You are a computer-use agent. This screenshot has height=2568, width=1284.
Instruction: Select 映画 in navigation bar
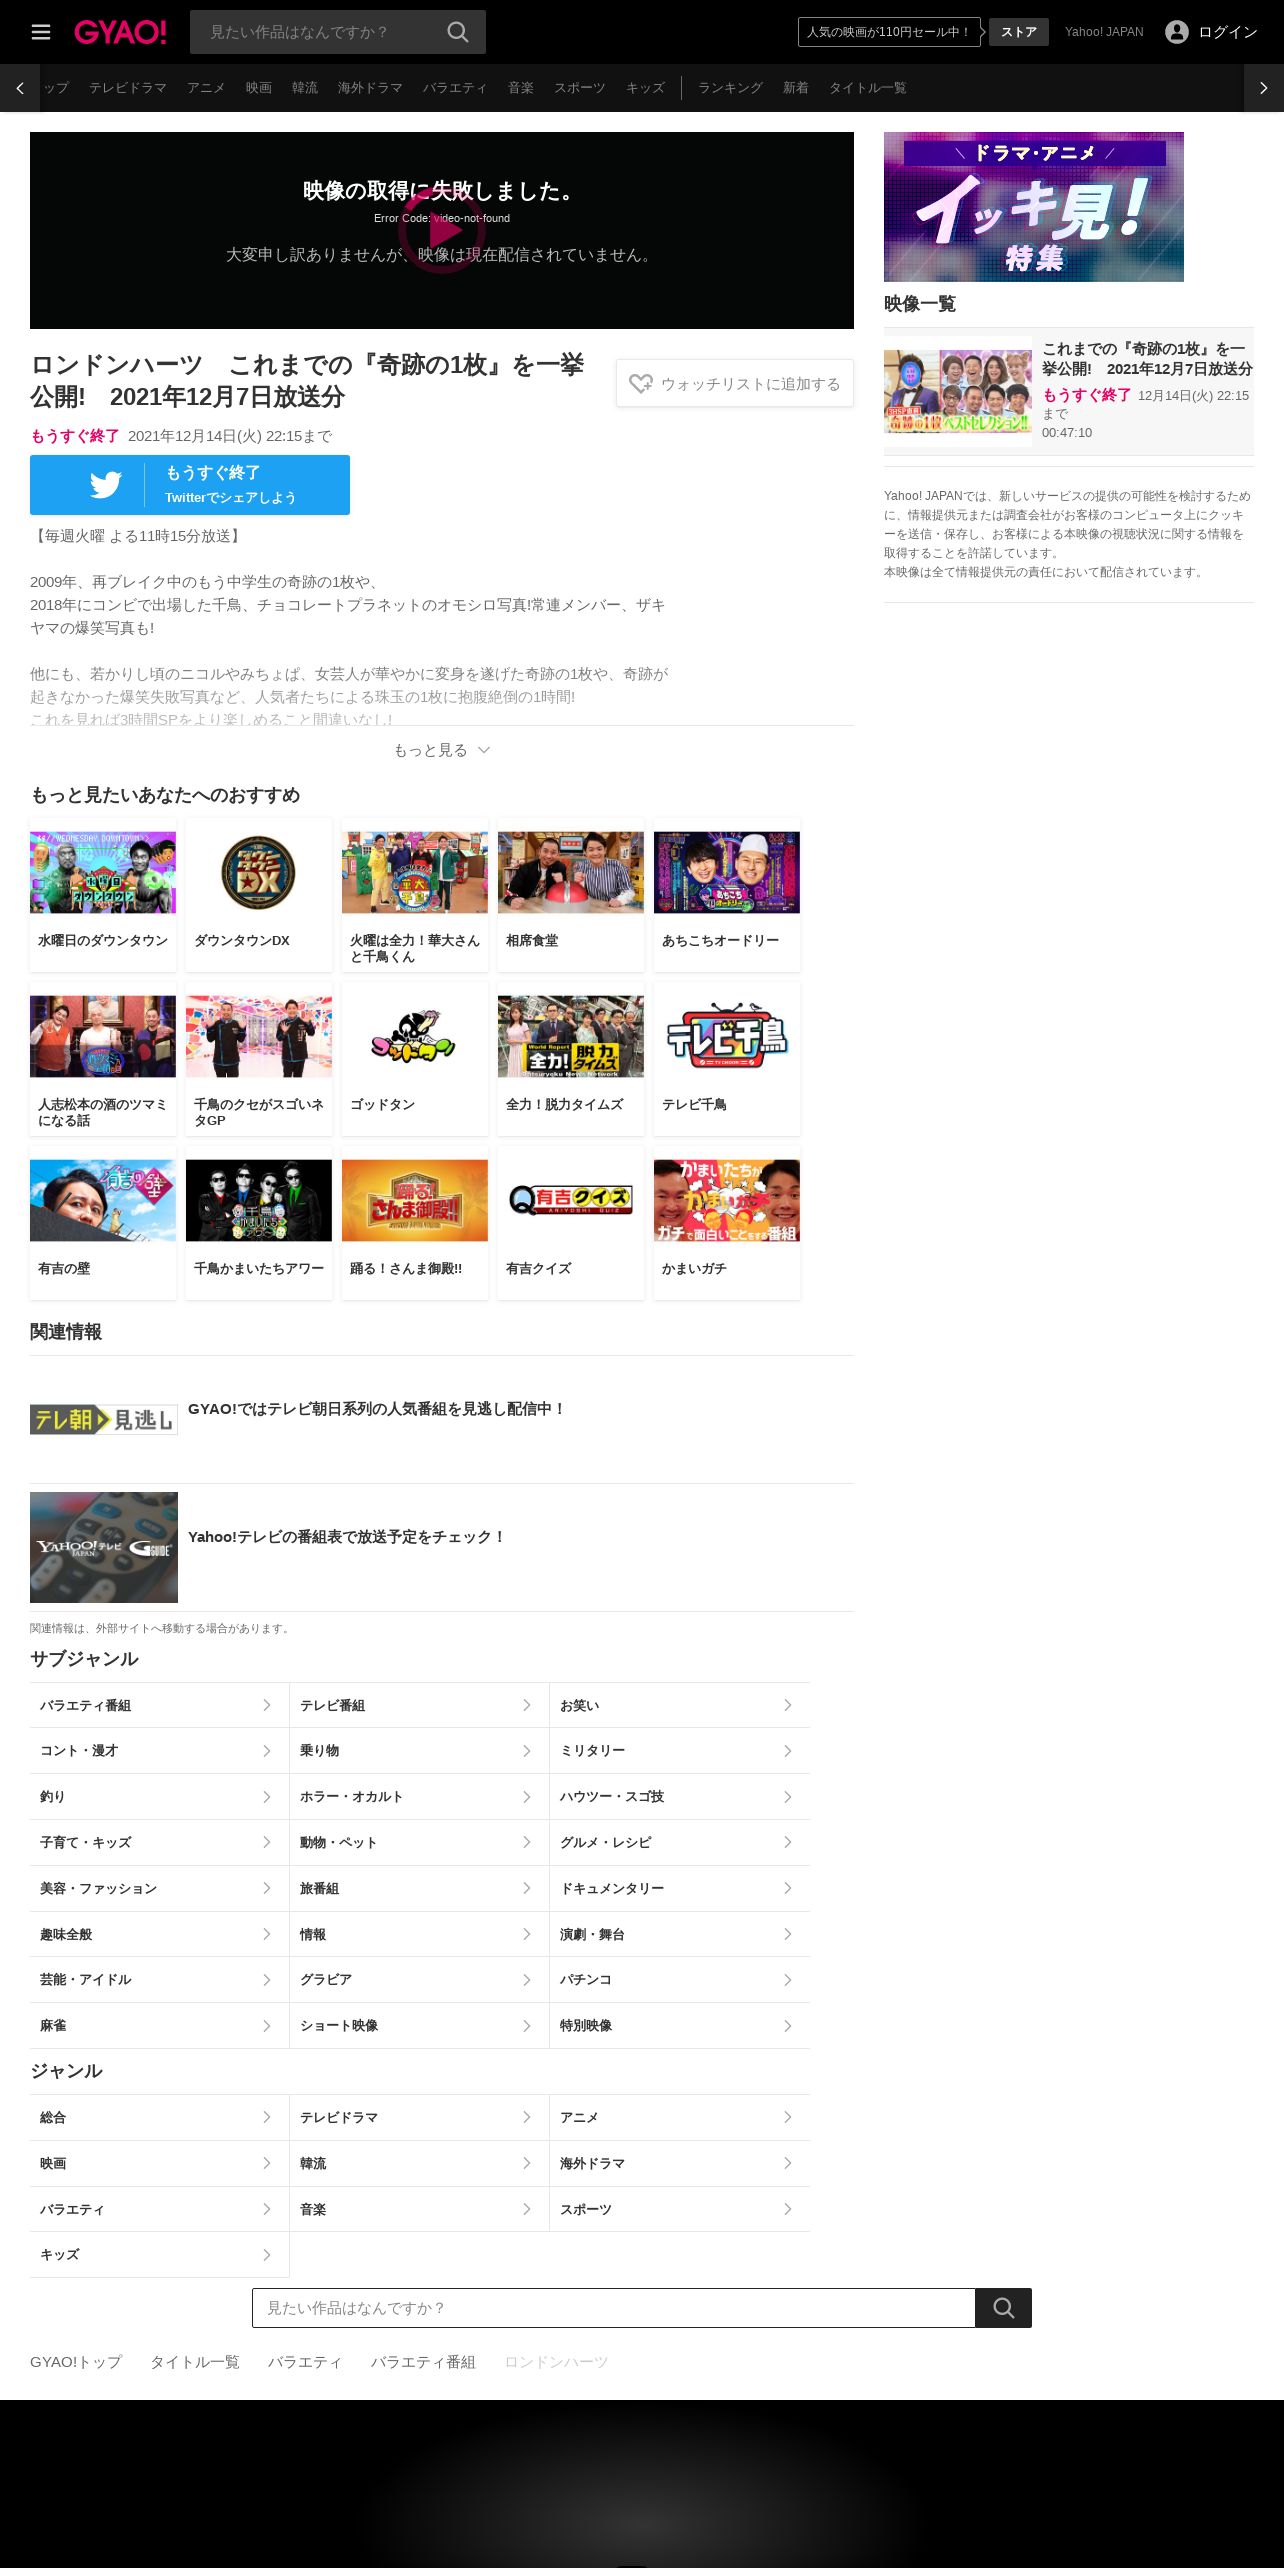[259, 88]
